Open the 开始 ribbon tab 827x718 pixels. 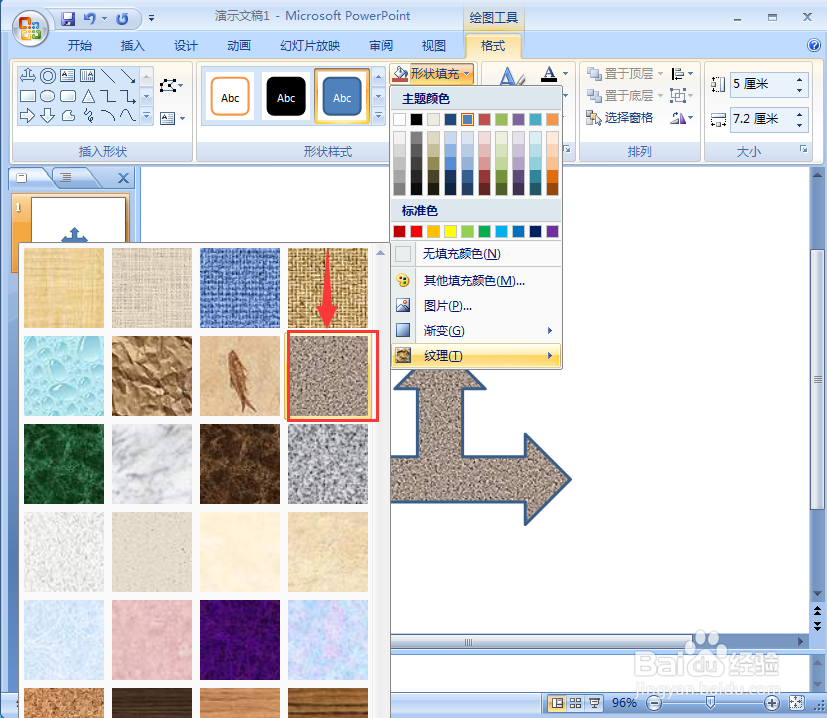click(x=80, y=46)
